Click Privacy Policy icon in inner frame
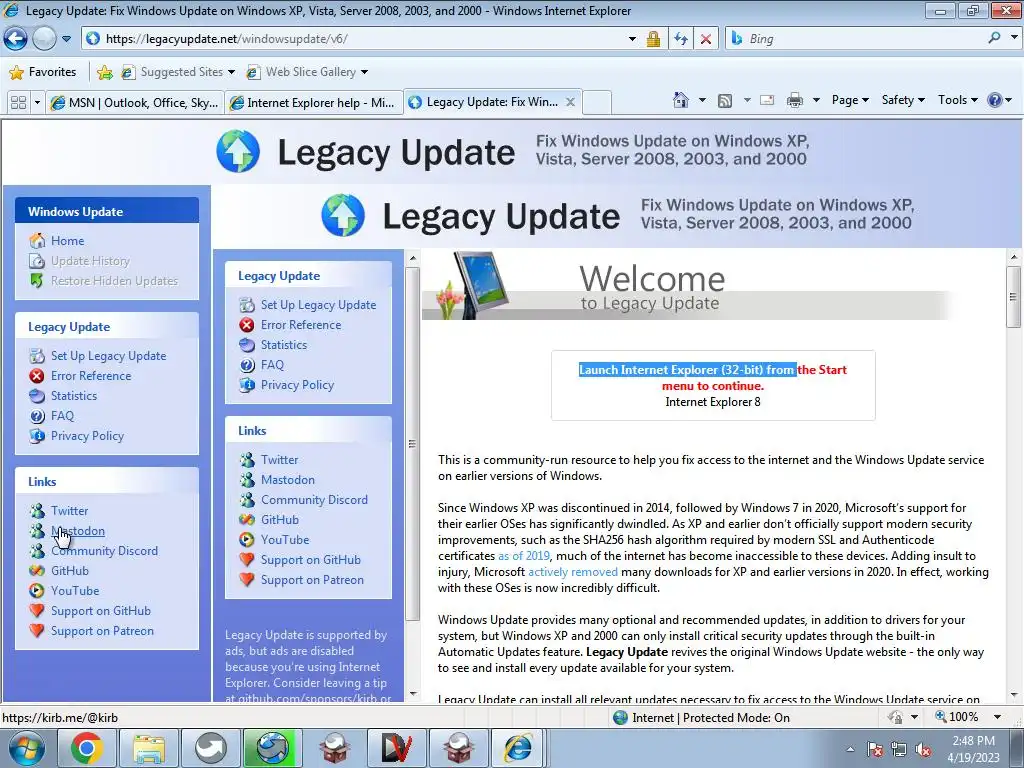This screenshot has height=768, width=1024. click(x=247, y=385)
